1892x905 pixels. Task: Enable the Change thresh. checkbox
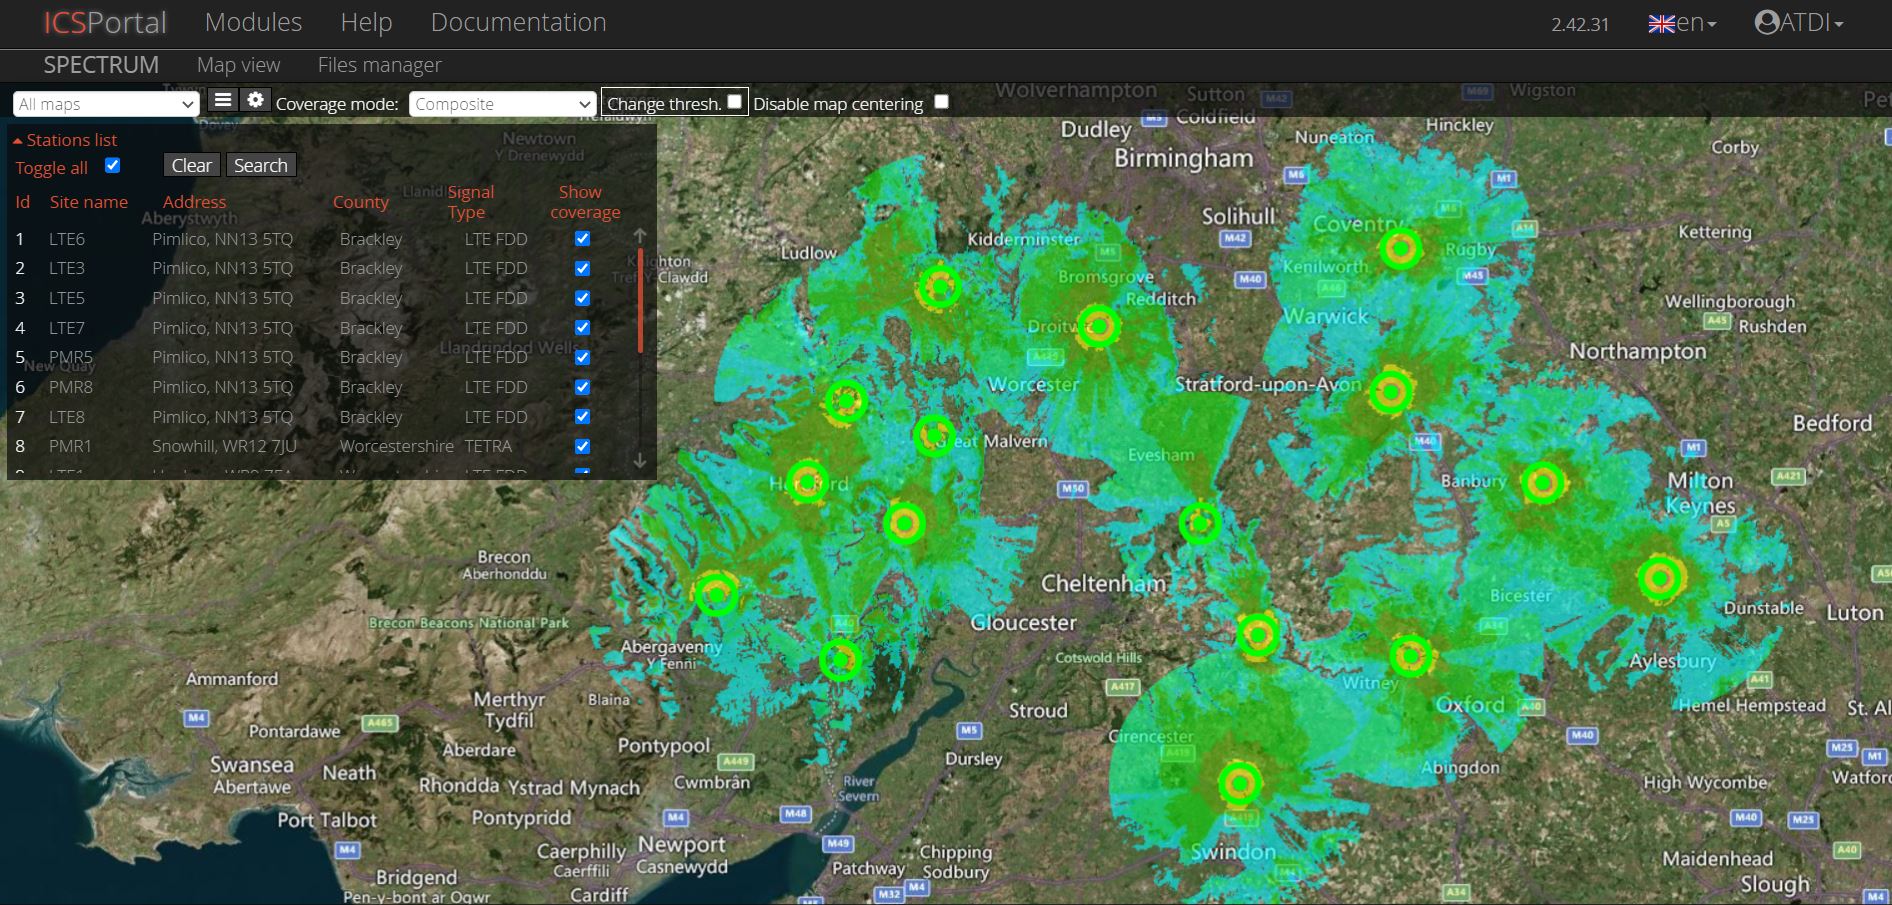tap(734, 102)
